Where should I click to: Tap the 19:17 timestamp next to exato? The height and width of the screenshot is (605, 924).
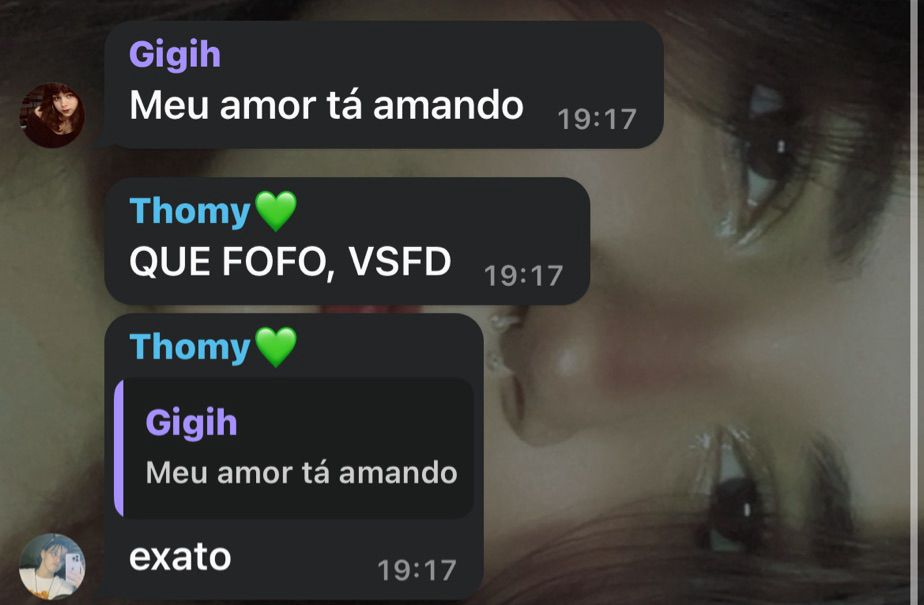417,570
